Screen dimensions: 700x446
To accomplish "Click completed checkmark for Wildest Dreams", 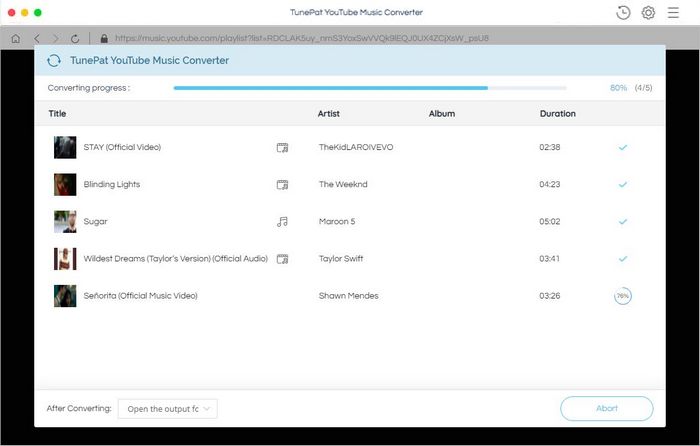I will 623,258.
